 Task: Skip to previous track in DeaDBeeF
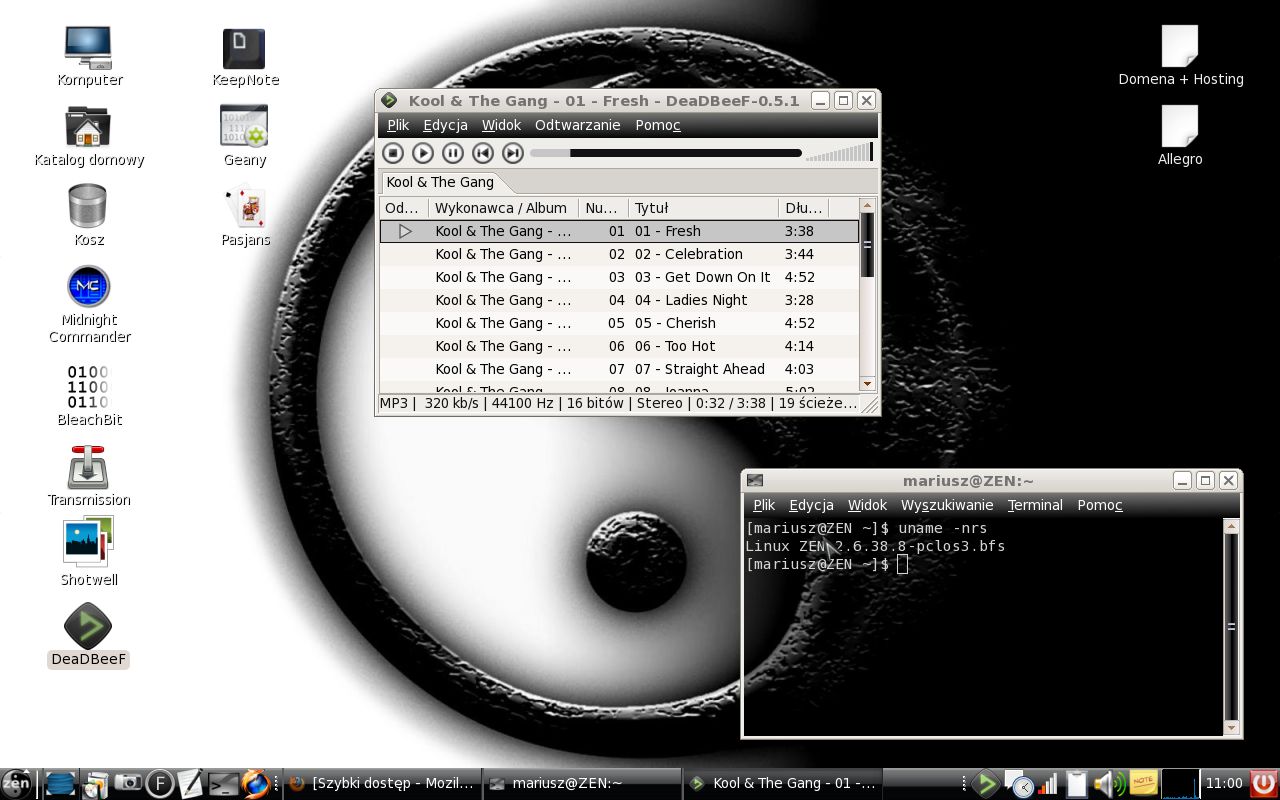coord(483,153)
